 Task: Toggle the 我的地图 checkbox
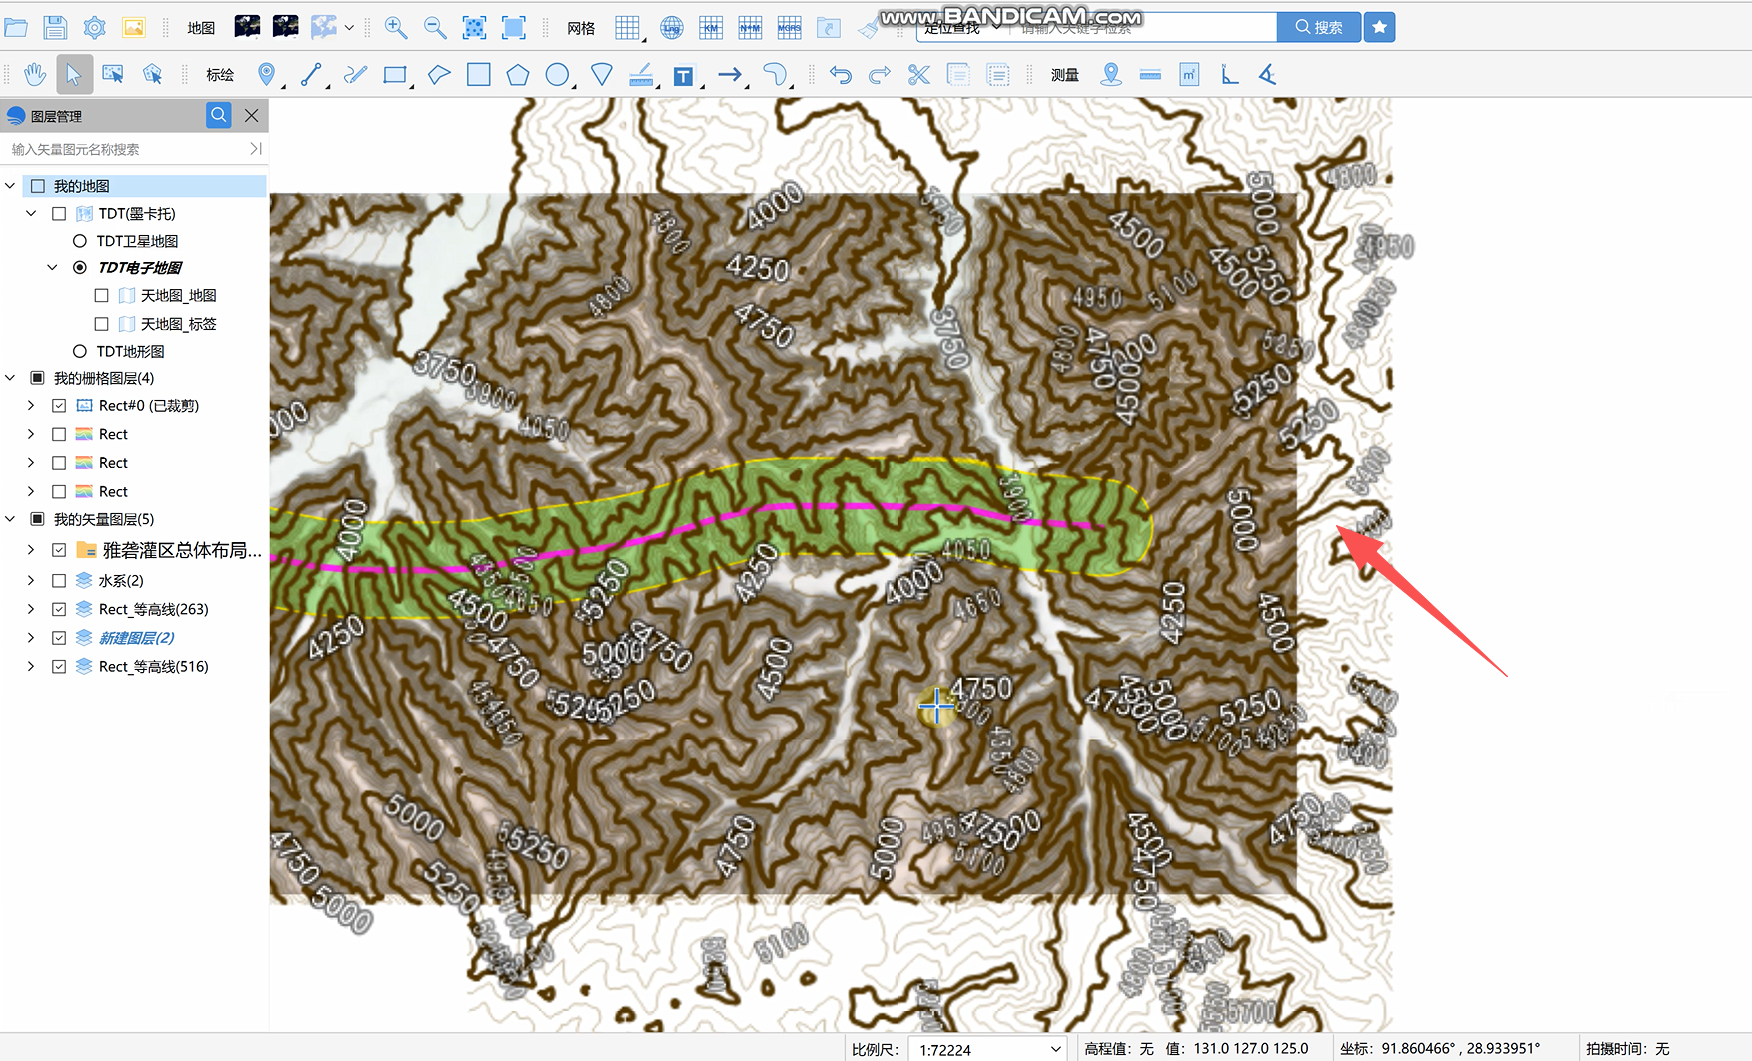coord(38,186)
